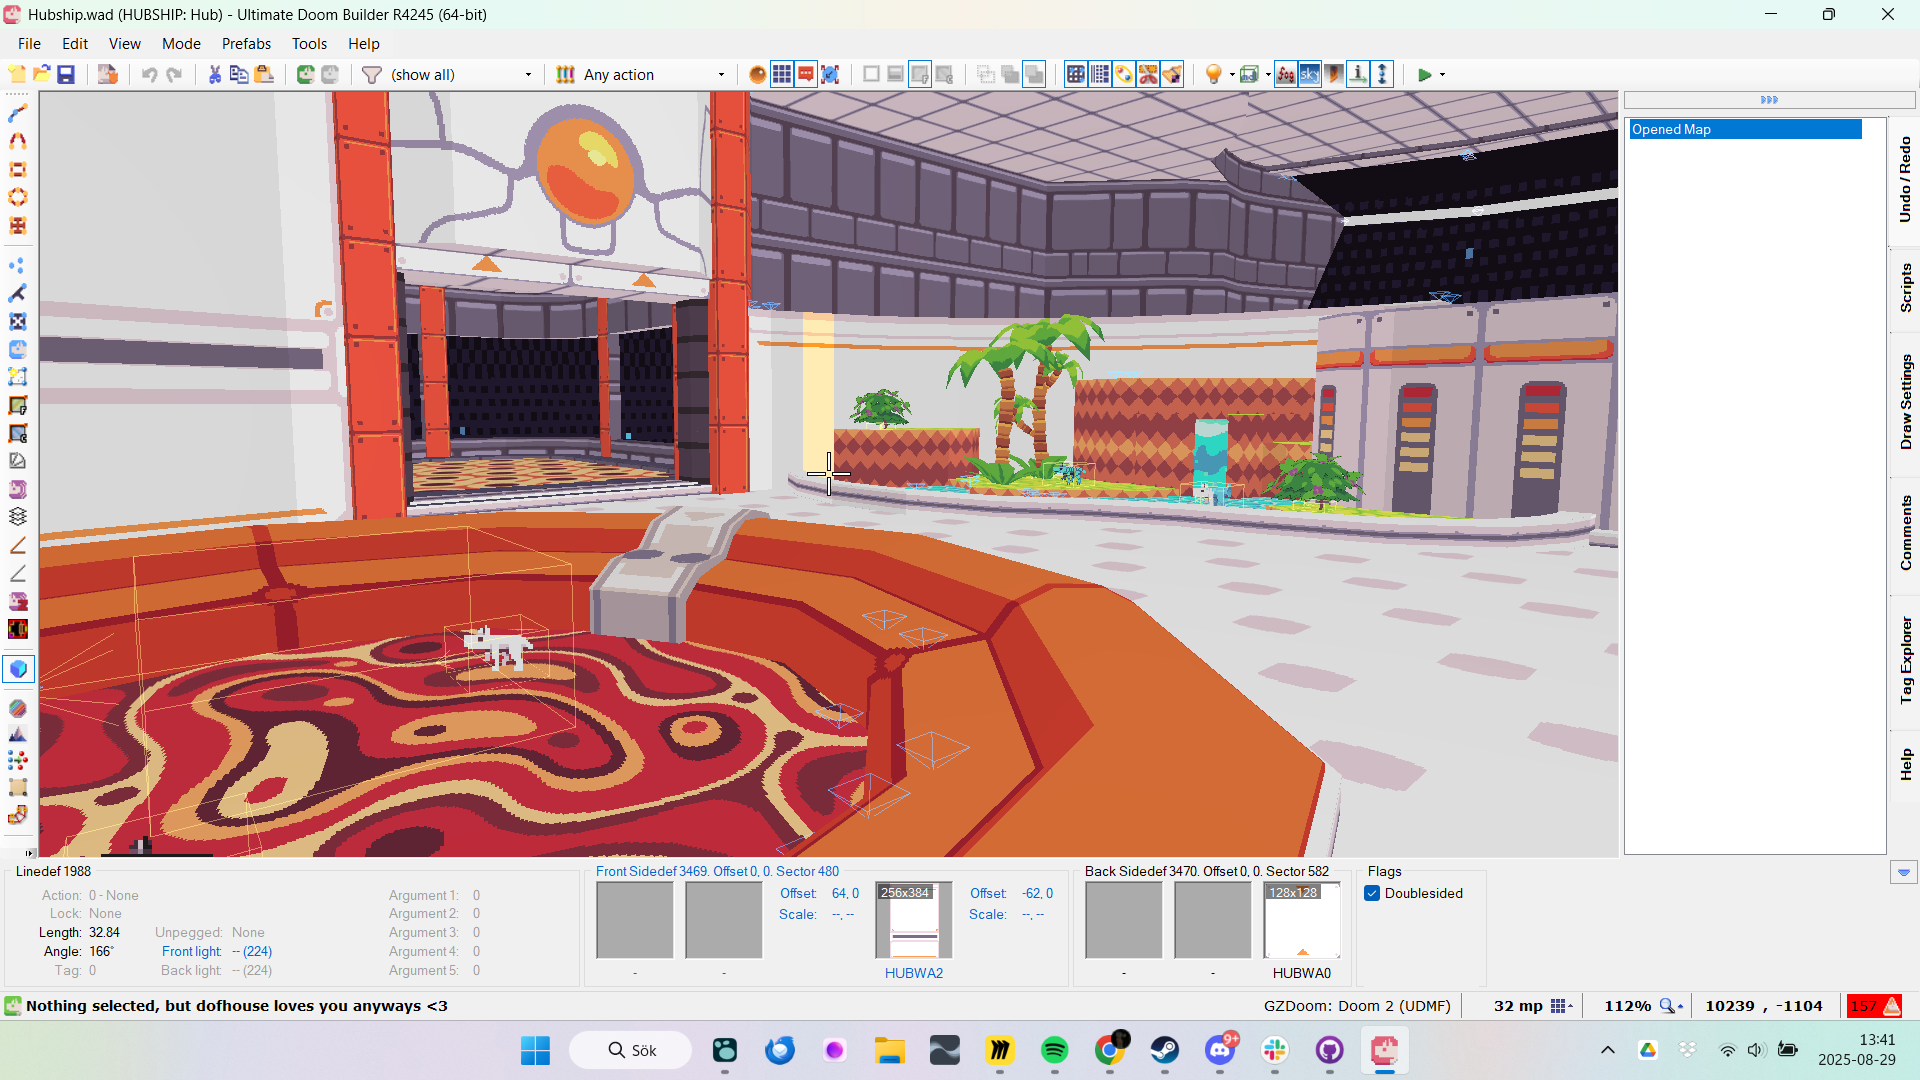
Task: Toggle sky rendering with the Sky button
Action: (x=1309, y=74)
